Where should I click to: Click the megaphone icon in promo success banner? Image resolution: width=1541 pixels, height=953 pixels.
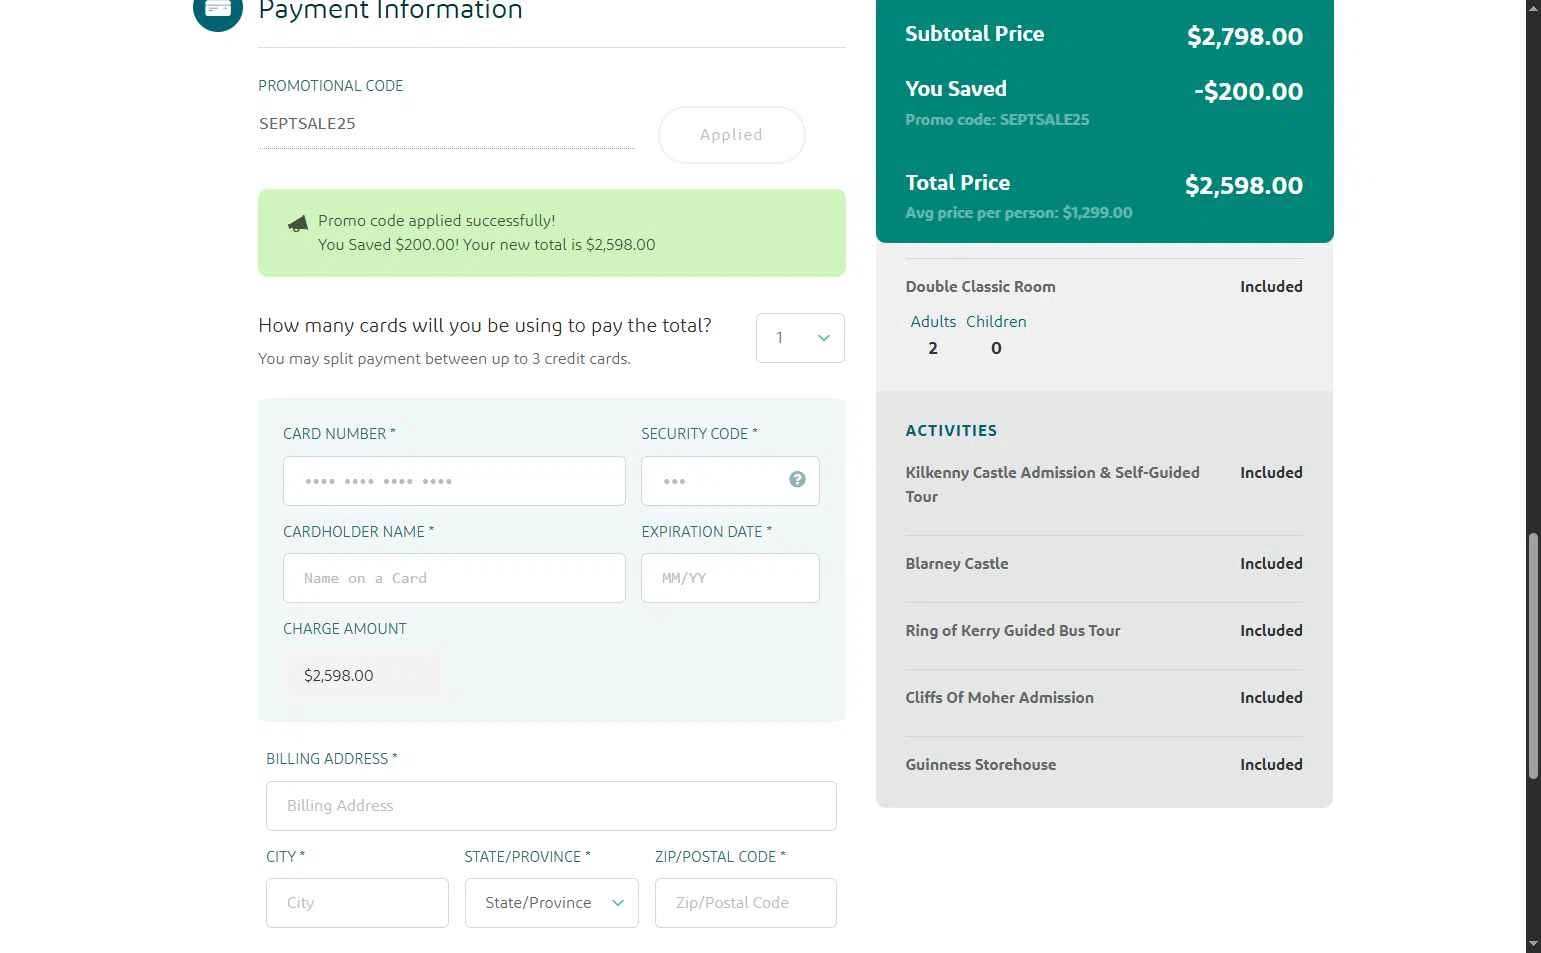298,223
